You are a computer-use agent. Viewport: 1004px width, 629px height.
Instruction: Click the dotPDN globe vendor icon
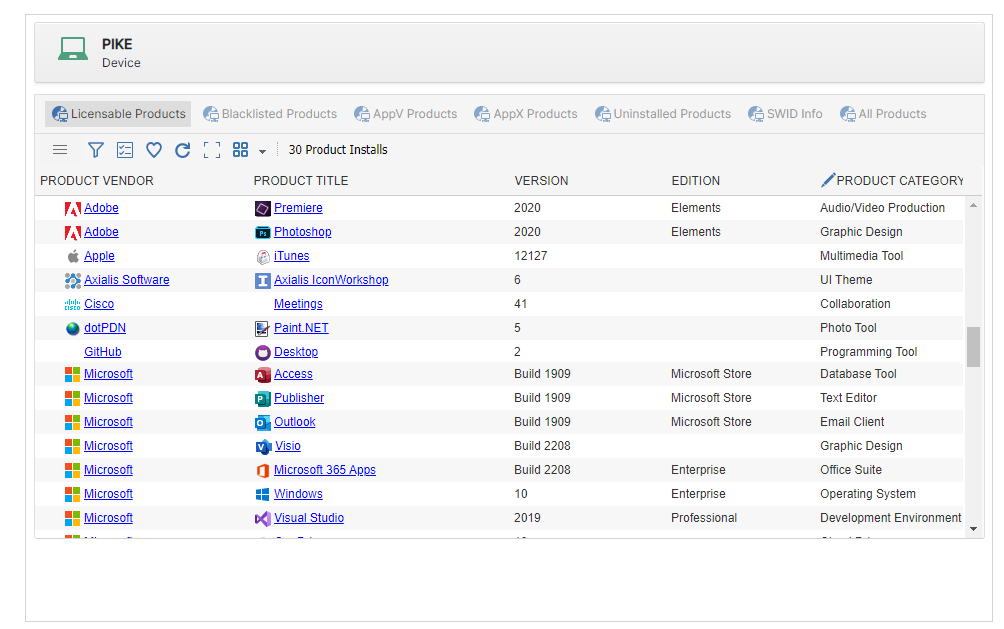click(73, 329)
